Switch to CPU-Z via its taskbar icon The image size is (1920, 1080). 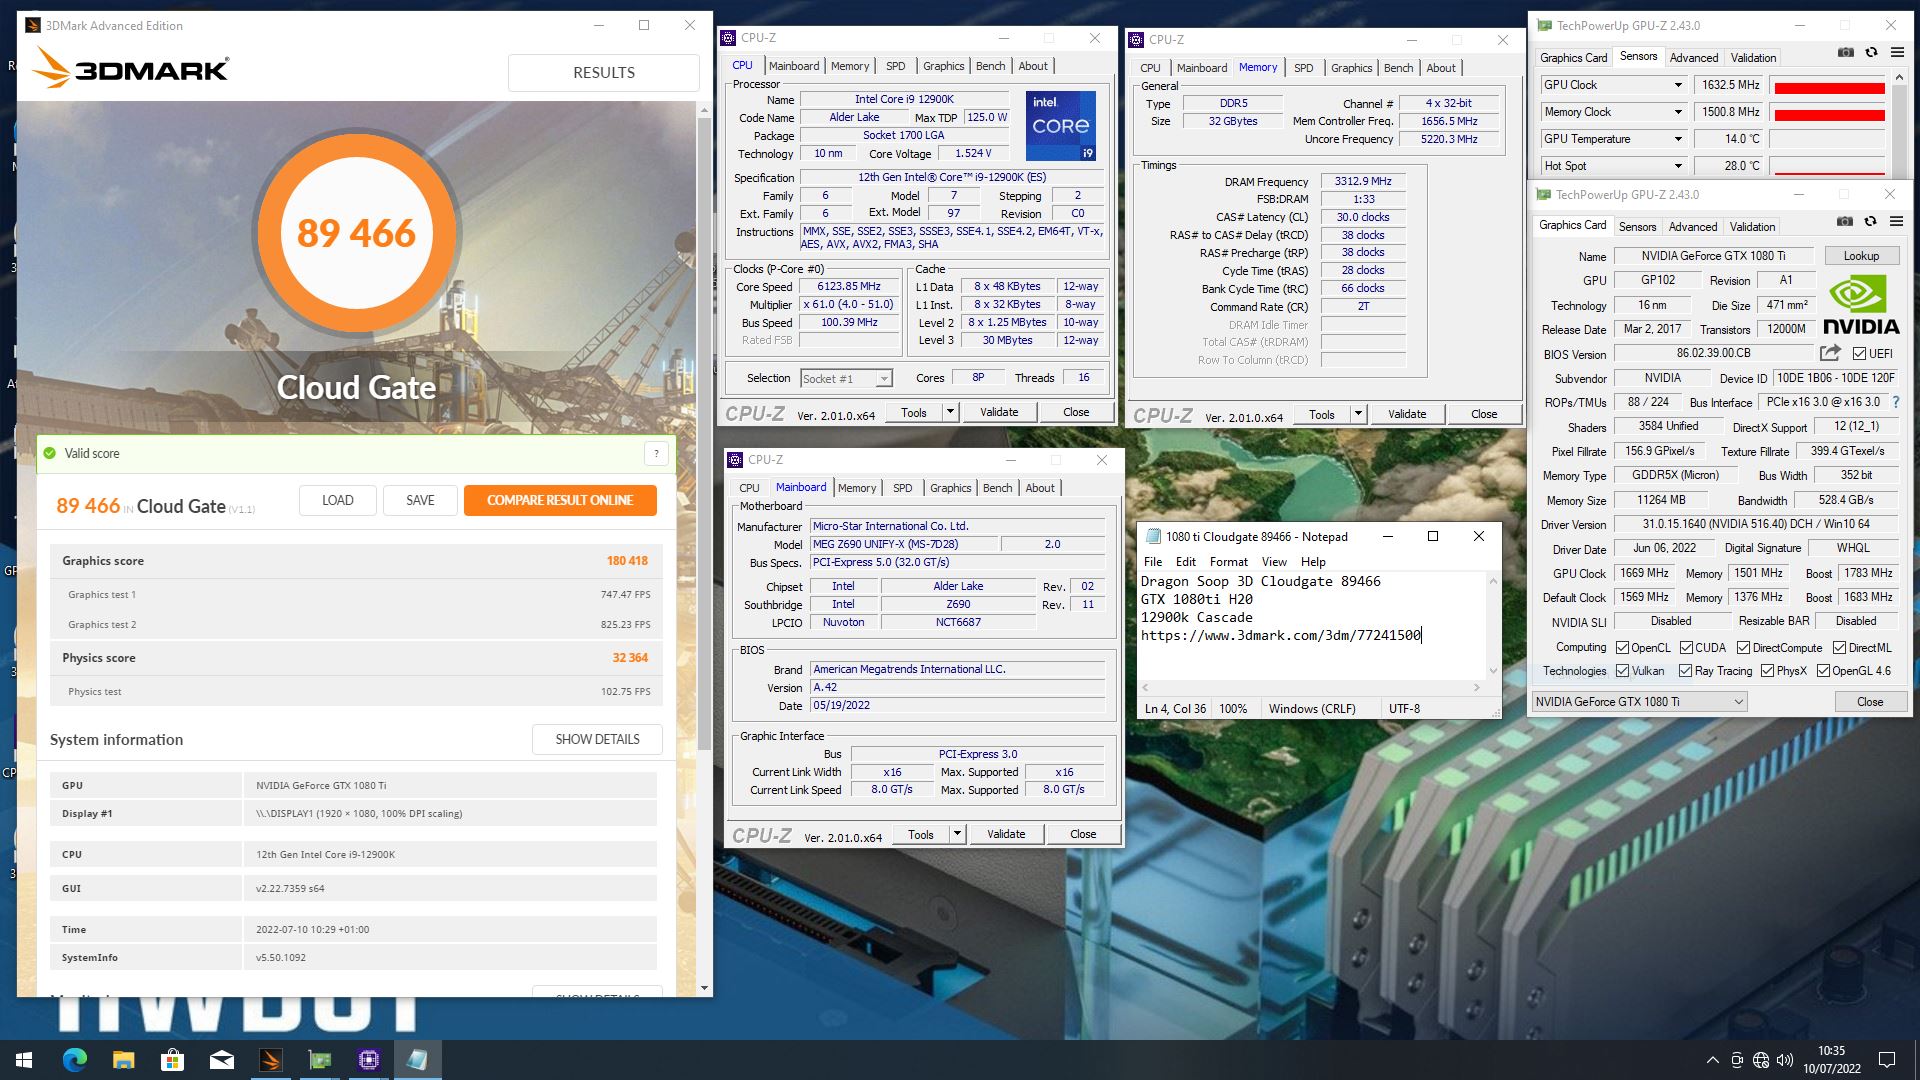coord(368,1060)
